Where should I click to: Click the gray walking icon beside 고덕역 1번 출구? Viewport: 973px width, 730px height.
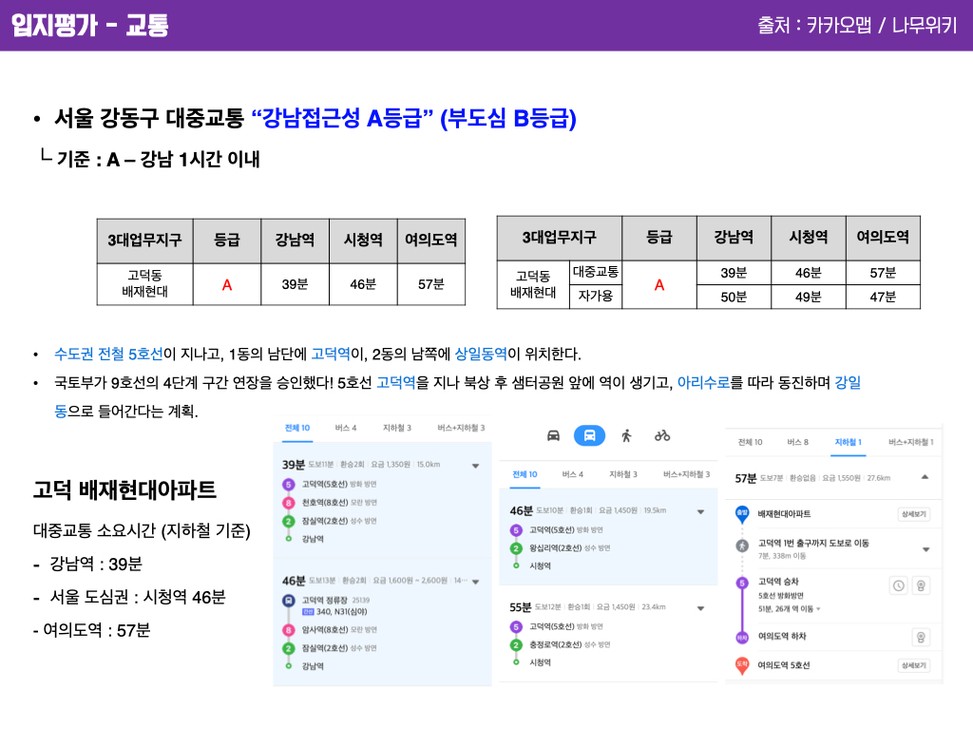[x=742, y=546]
